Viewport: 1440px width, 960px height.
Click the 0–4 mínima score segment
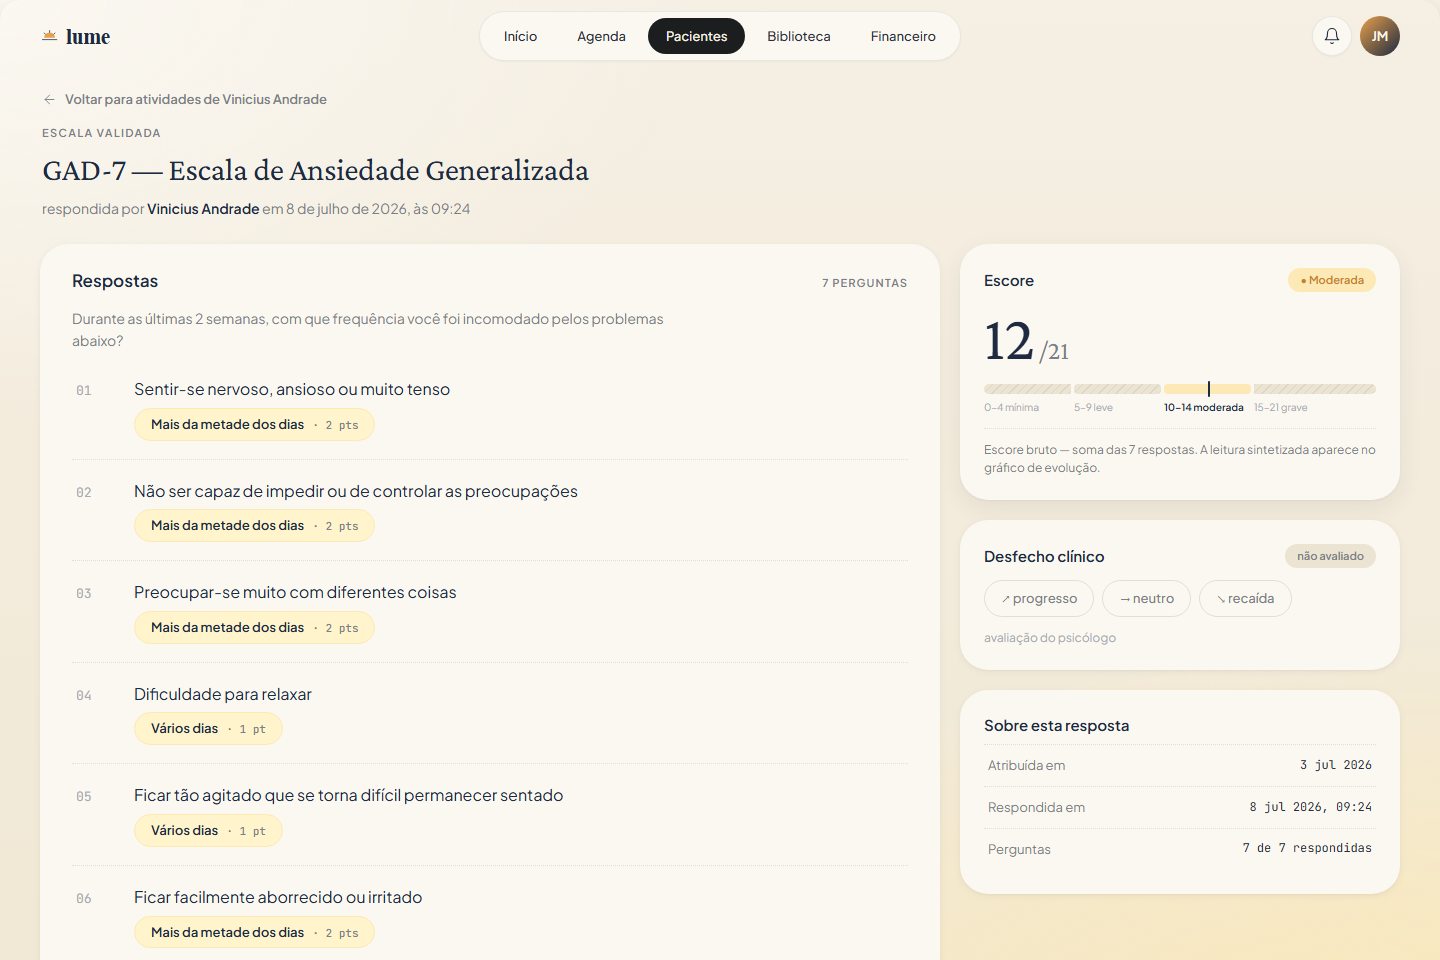point(1027,389)
